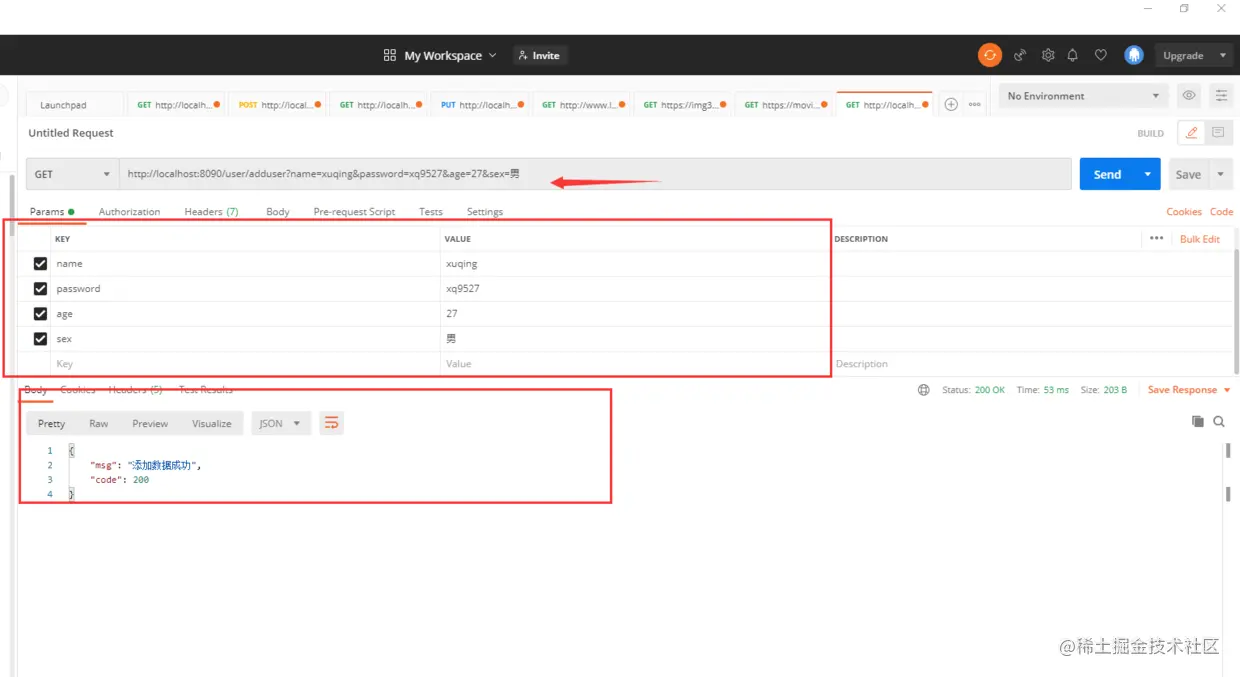
Task: Switch to the Authorization tab
Action: tap(129, 212)
